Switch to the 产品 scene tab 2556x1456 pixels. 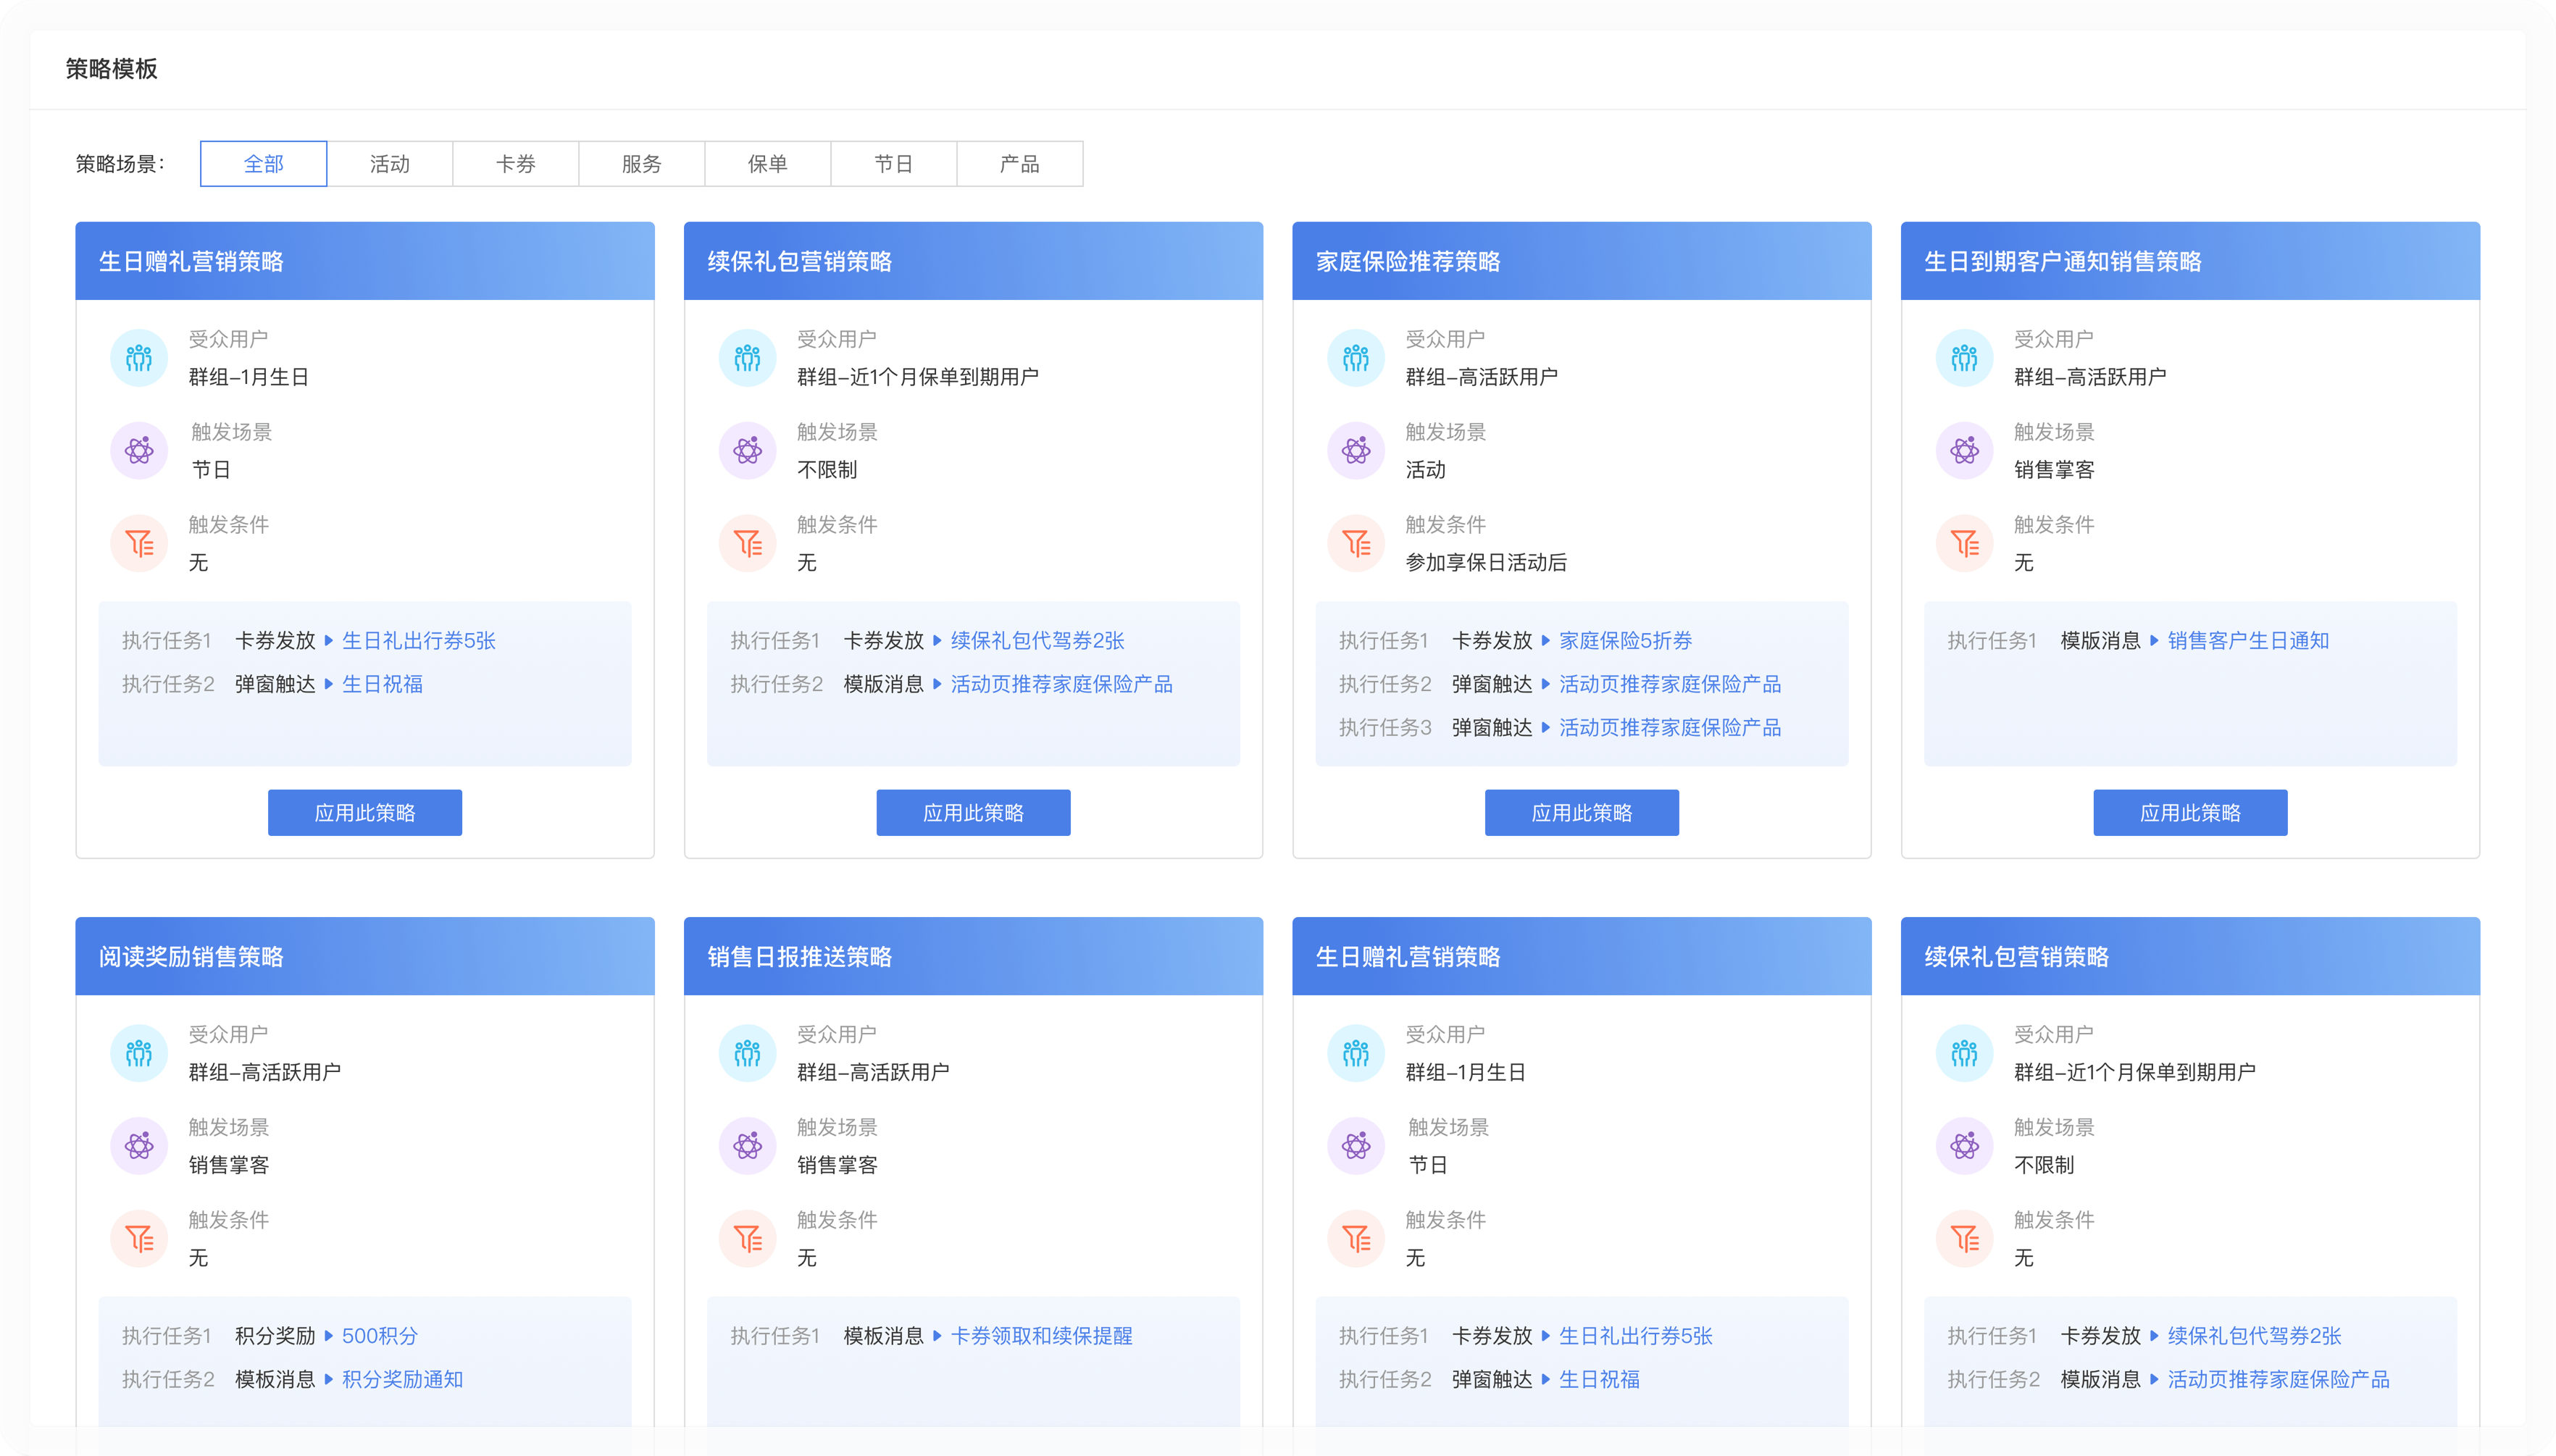(1020, 164)
